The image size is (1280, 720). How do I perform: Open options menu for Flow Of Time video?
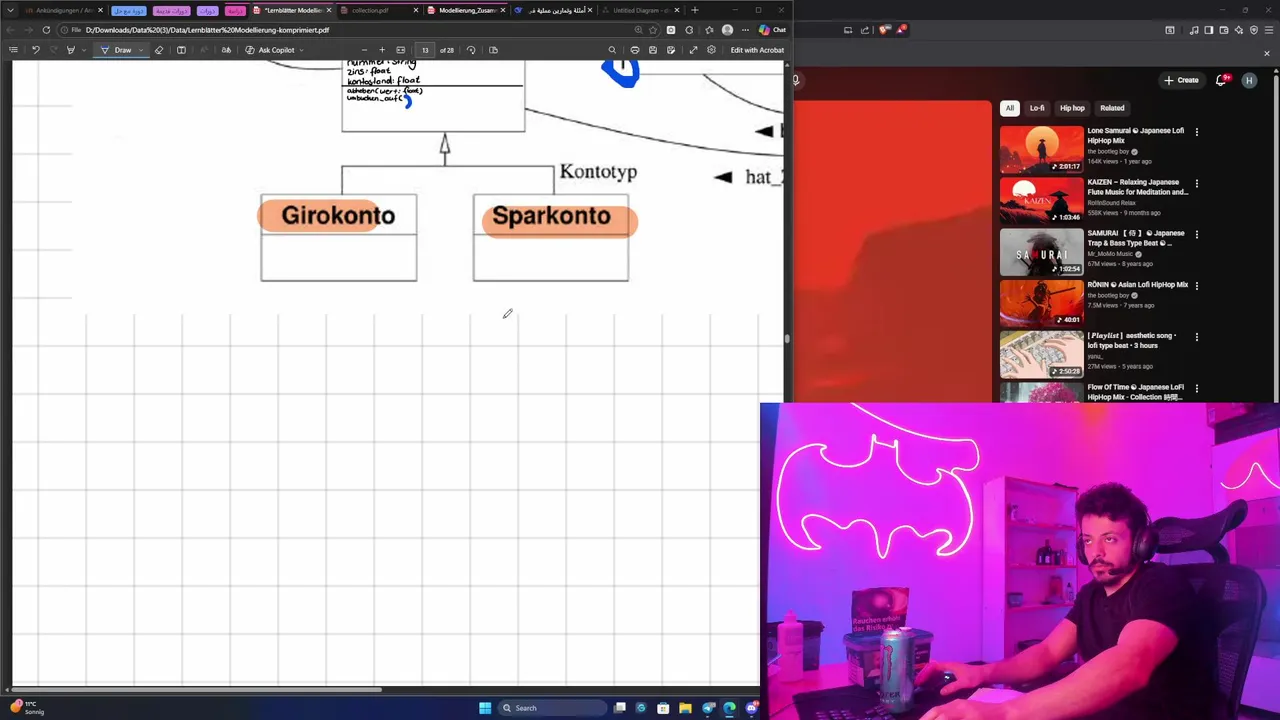(1196, 388)
